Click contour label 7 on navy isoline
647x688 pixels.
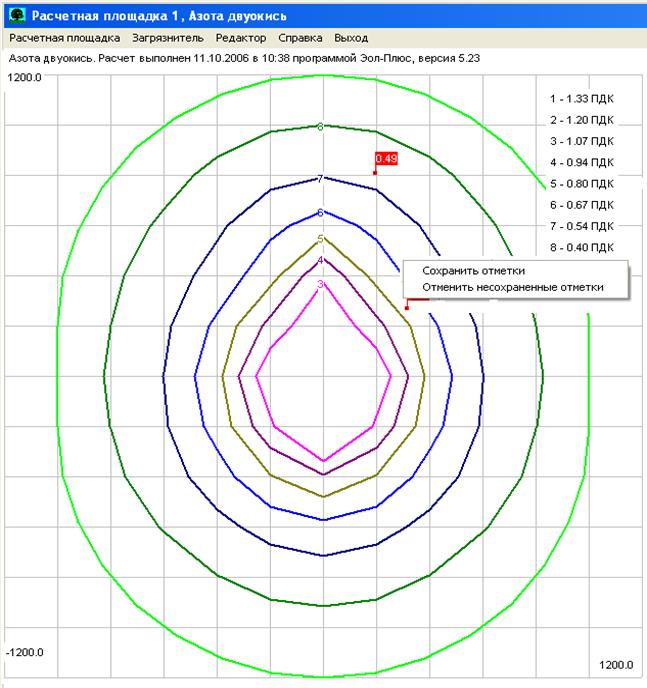[320, 179]
